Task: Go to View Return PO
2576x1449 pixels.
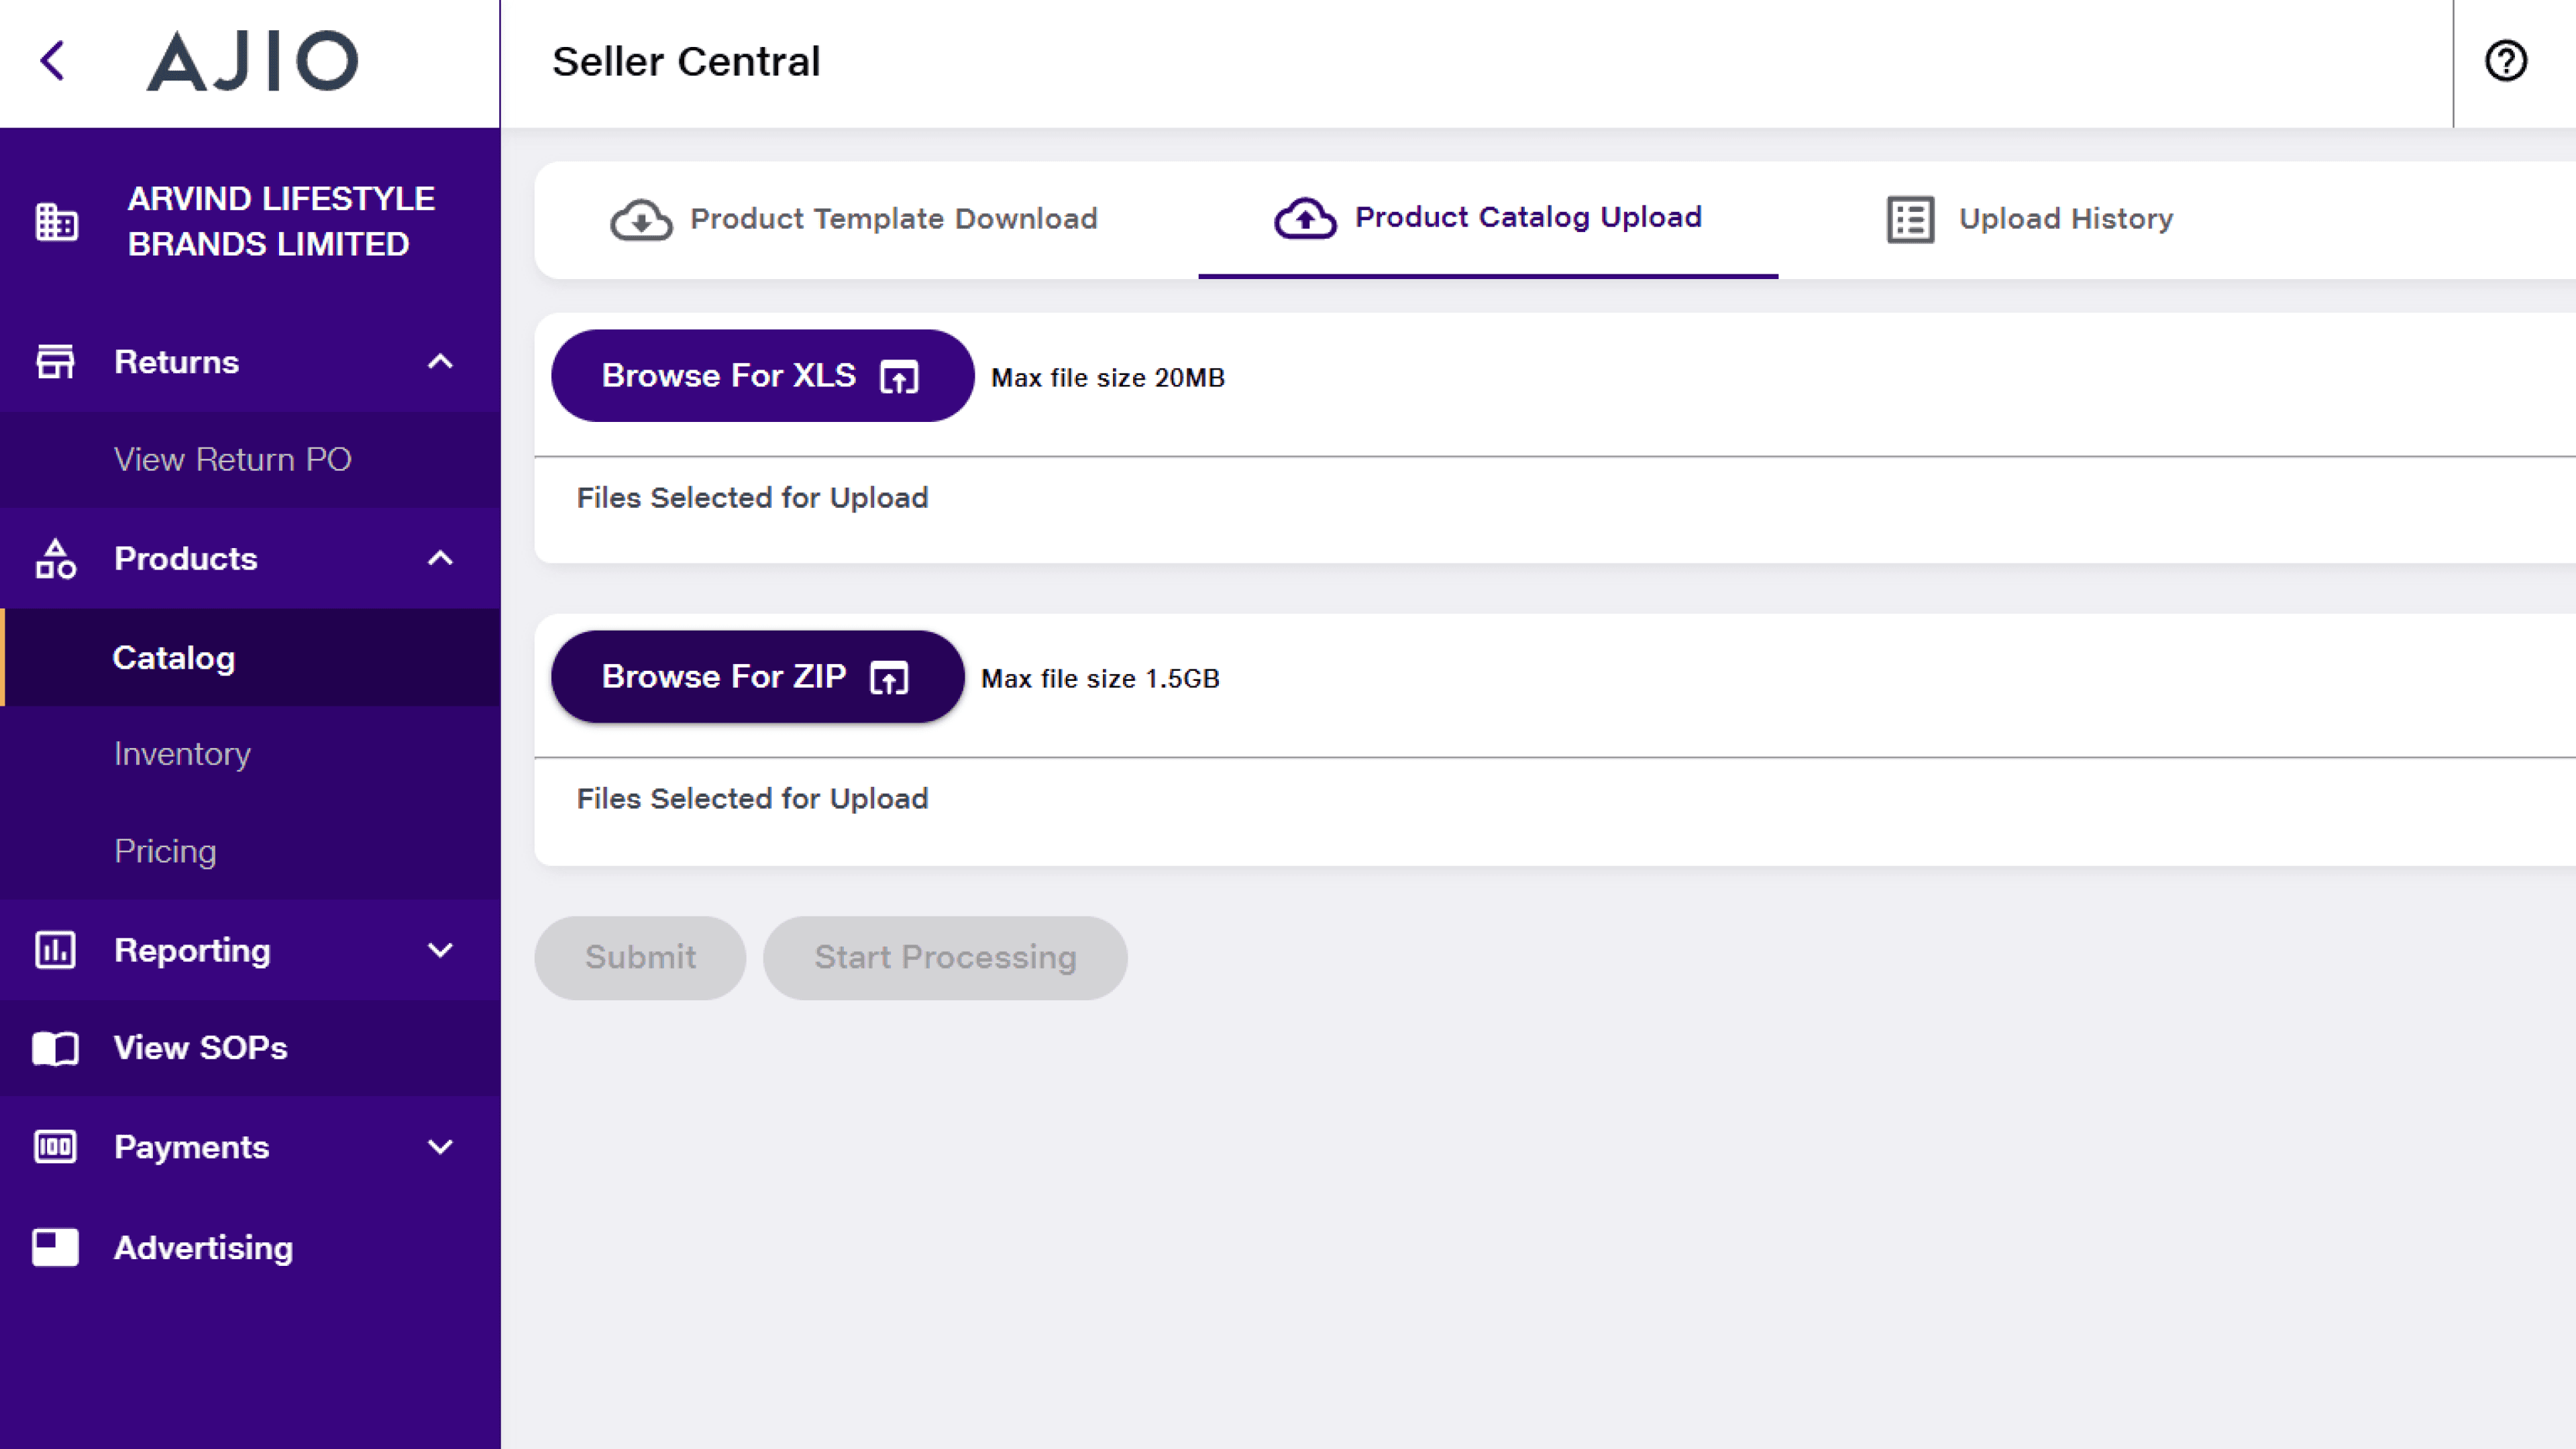Action: click(232, 459)
